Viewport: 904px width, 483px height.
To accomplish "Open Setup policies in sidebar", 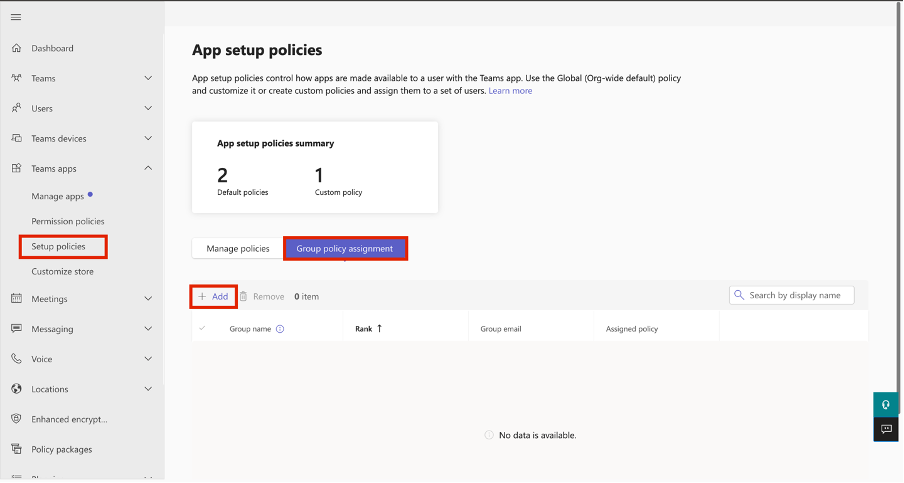I will (58, 246).
